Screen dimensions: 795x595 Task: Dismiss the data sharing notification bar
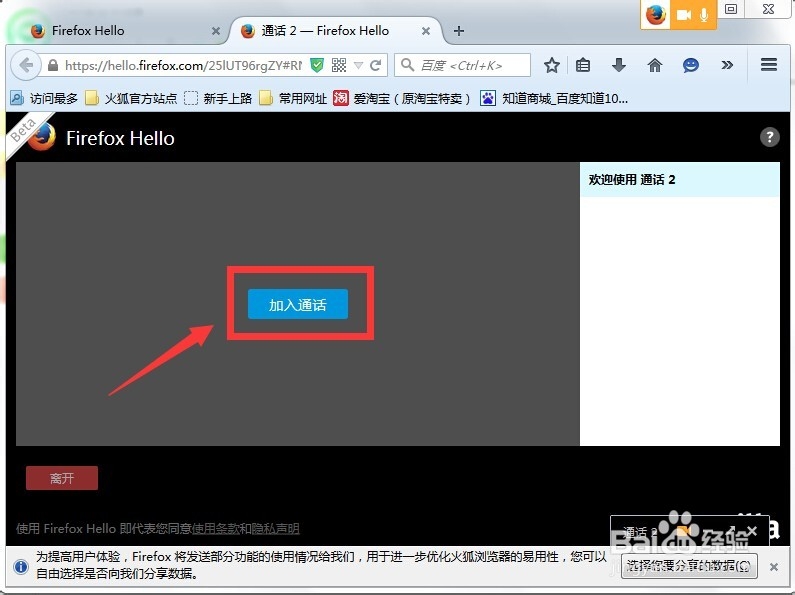774,567
